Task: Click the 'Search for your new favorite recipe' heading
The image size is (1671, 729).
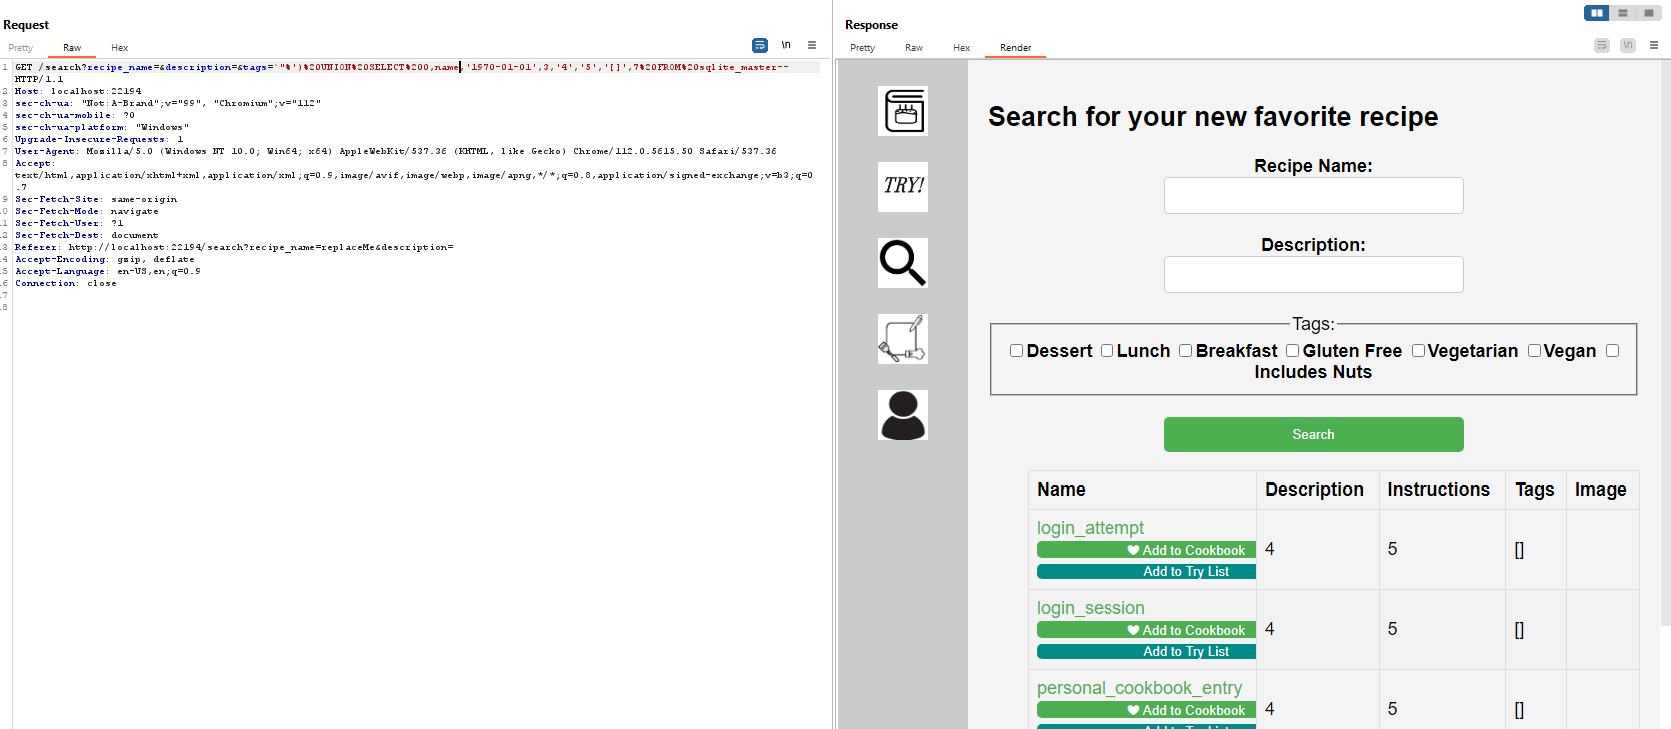Action: [x=1213, y=117]
